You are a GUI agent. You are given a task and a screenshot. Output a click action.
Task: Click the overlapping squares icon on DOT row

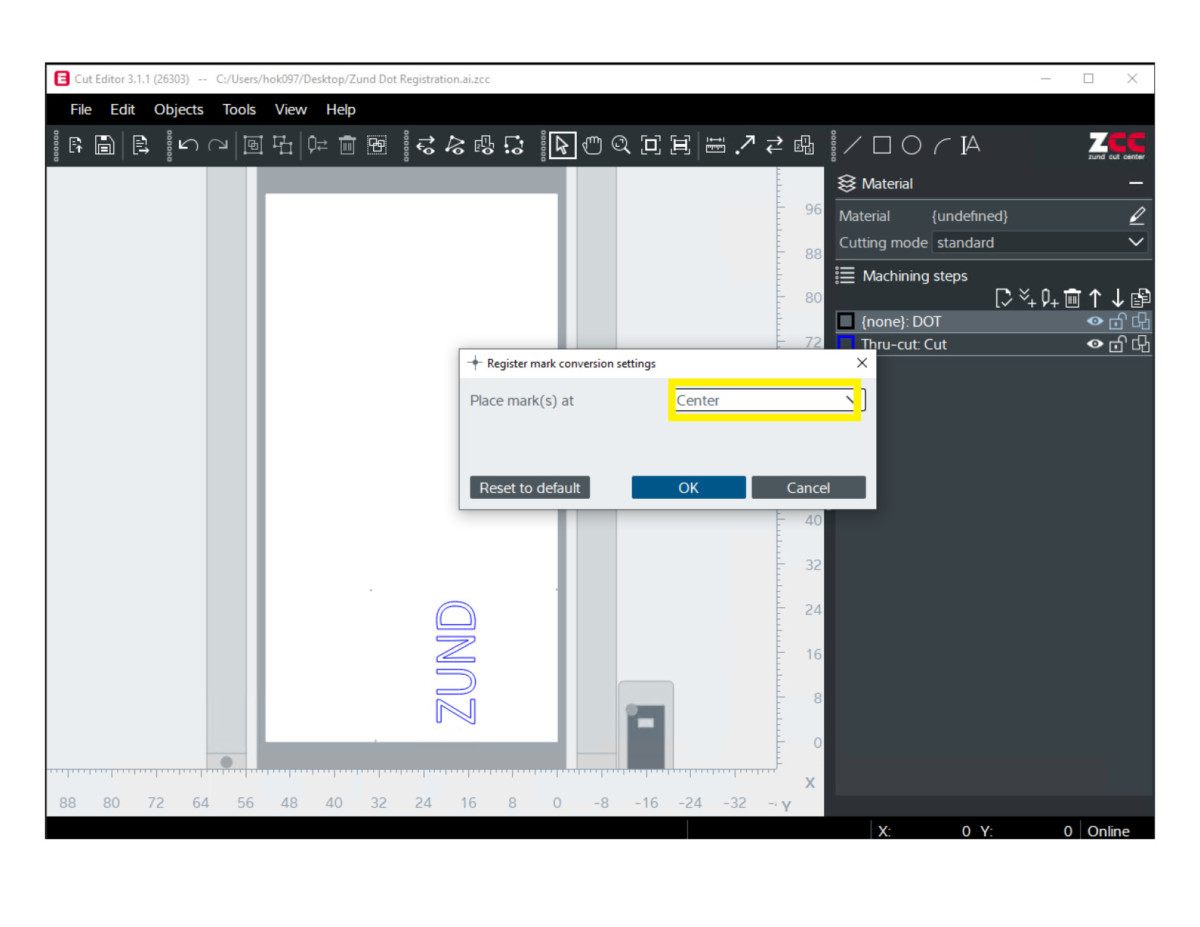click(x=1141, y=322)
